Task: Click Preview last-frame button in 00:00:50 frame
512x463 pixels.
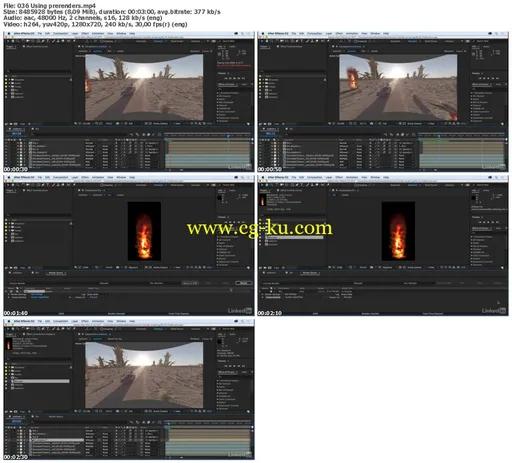Action: pyautogui.click(x=497, y=78)
